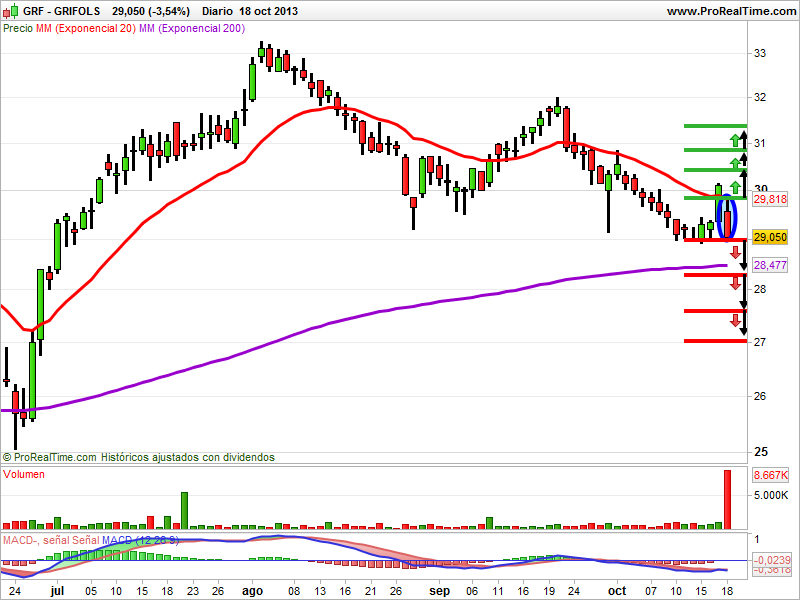
Task: Click the 5.000K volume axis label
Action: [770, 495]
